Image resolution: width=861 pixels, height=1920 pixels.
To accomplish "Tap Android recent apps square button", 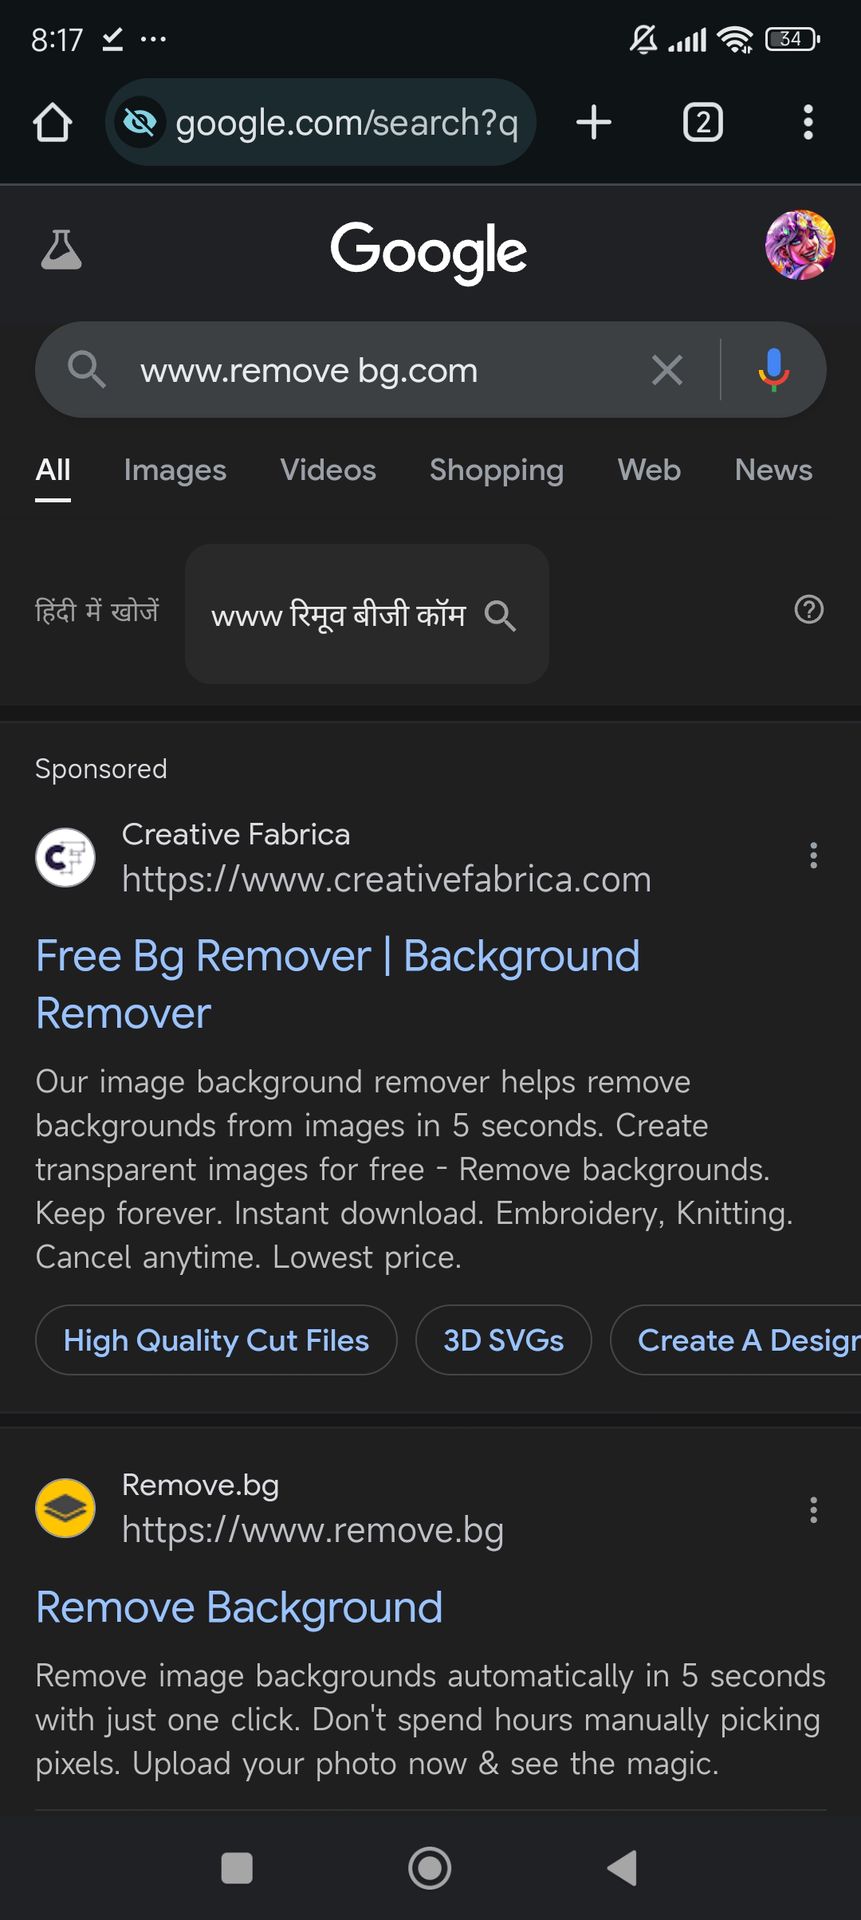I will pos(237,1868).
